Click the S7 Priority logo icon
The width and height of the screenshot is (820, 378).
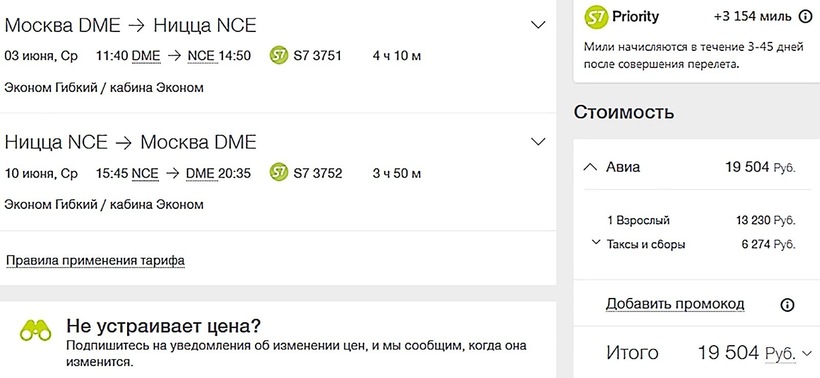tap(596, 17)
